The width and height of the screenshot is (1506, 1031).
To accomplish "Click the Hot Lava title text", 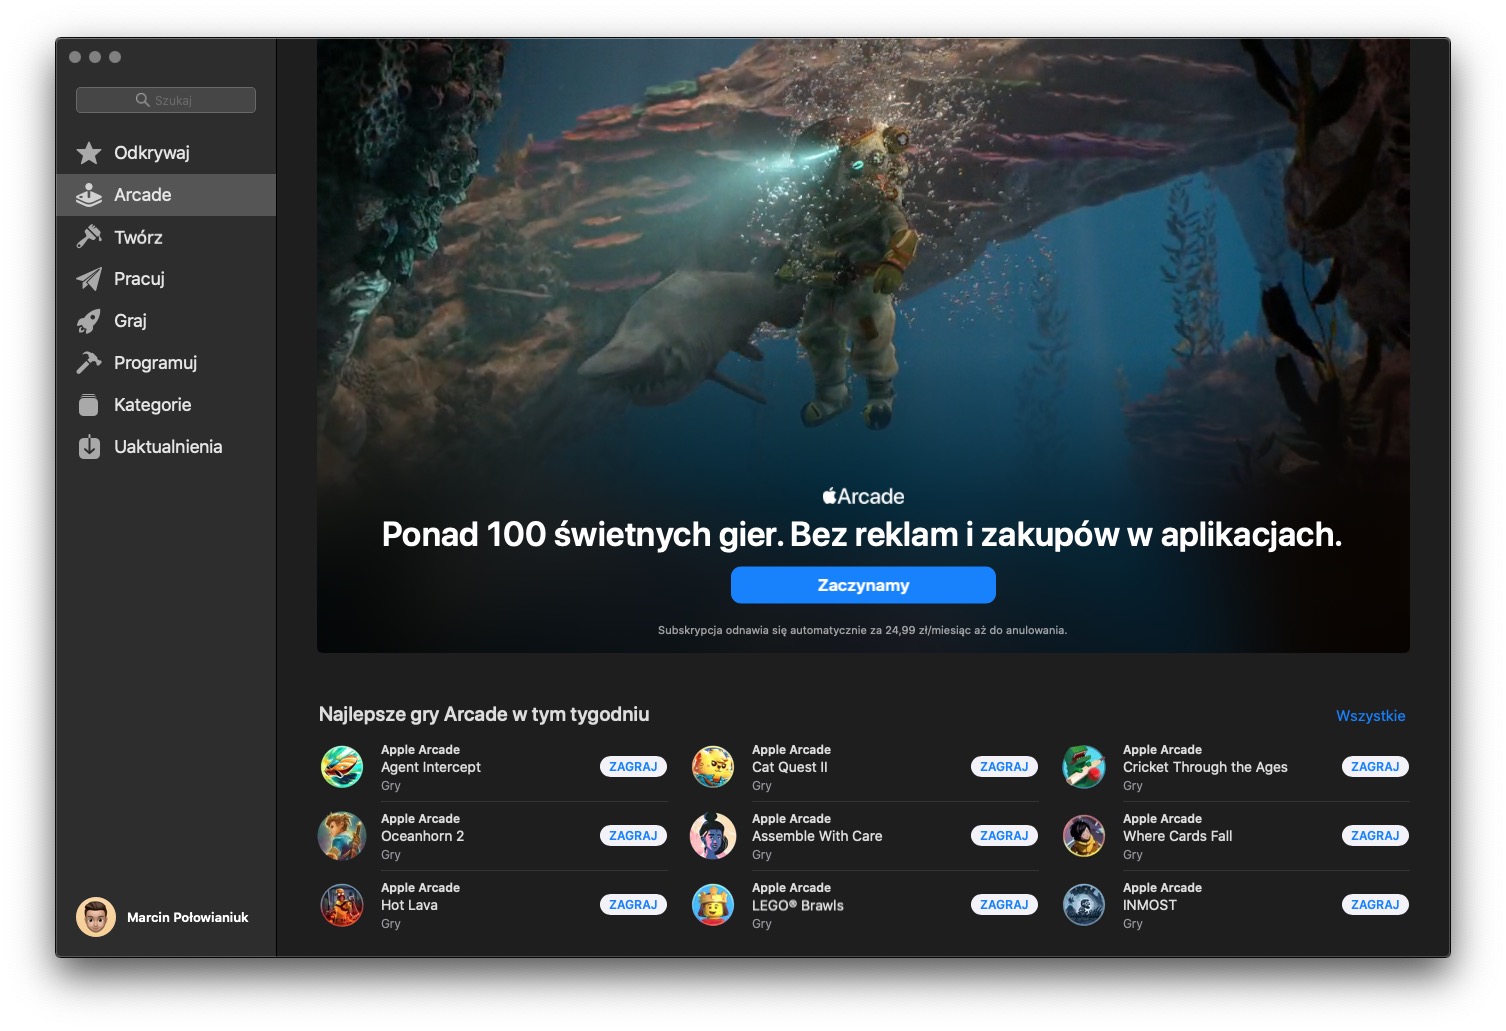I will [409, 905].
